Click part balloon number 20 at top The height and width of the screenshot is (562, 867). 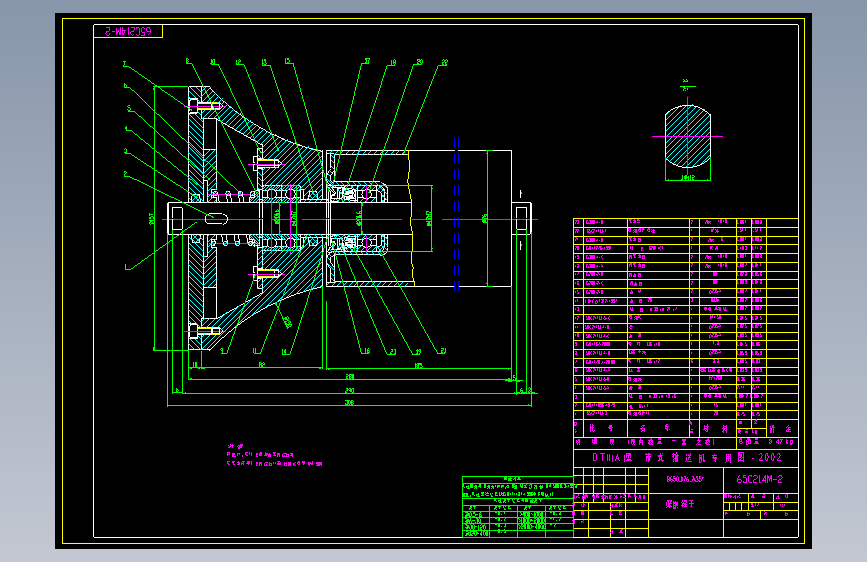[x=420, y=62]
